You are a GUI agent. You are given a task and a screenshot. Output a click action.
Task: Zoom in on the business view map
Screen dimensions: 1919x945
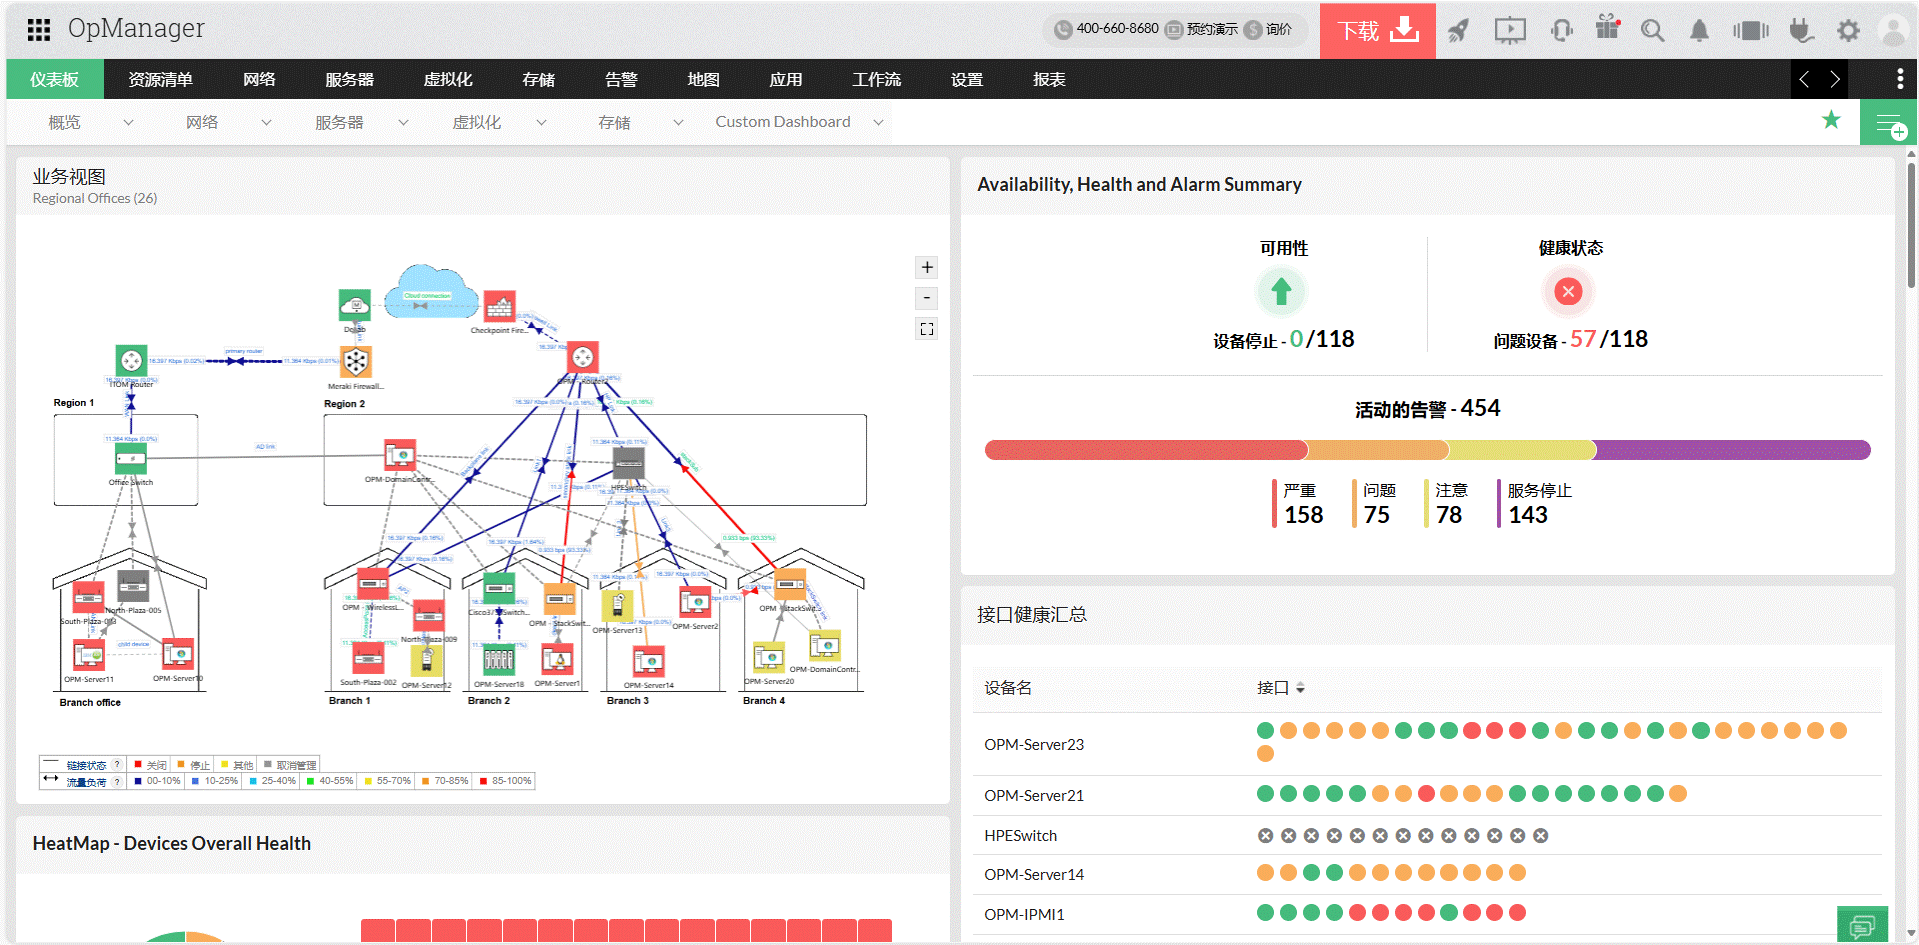927,267
